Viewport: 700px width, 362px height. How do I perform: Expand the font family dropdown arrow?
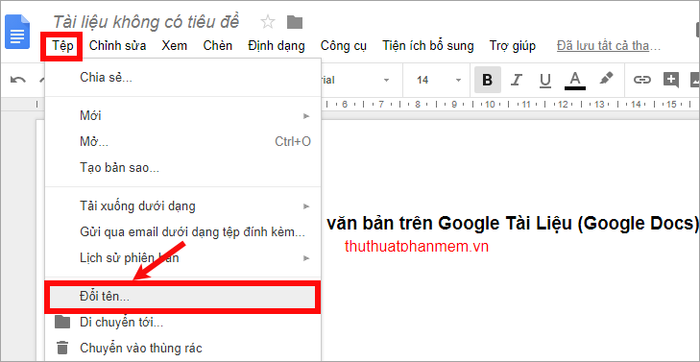(386, 80)
